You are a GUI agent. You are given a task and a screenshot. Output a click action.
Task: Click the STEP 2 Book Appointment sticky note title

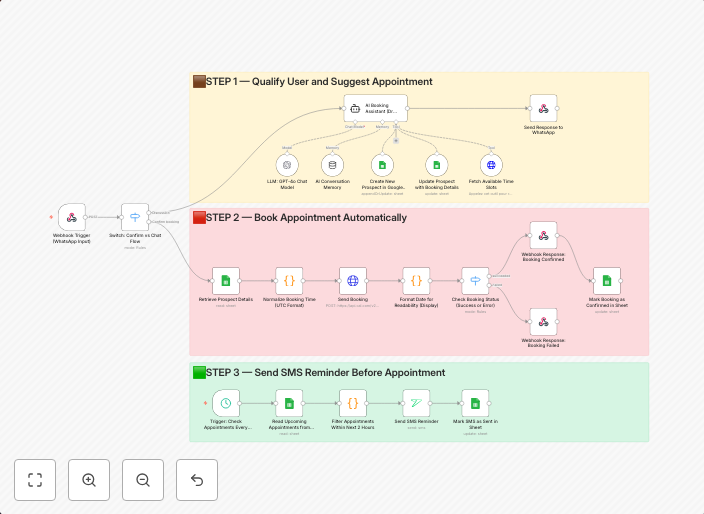(300, 217)
